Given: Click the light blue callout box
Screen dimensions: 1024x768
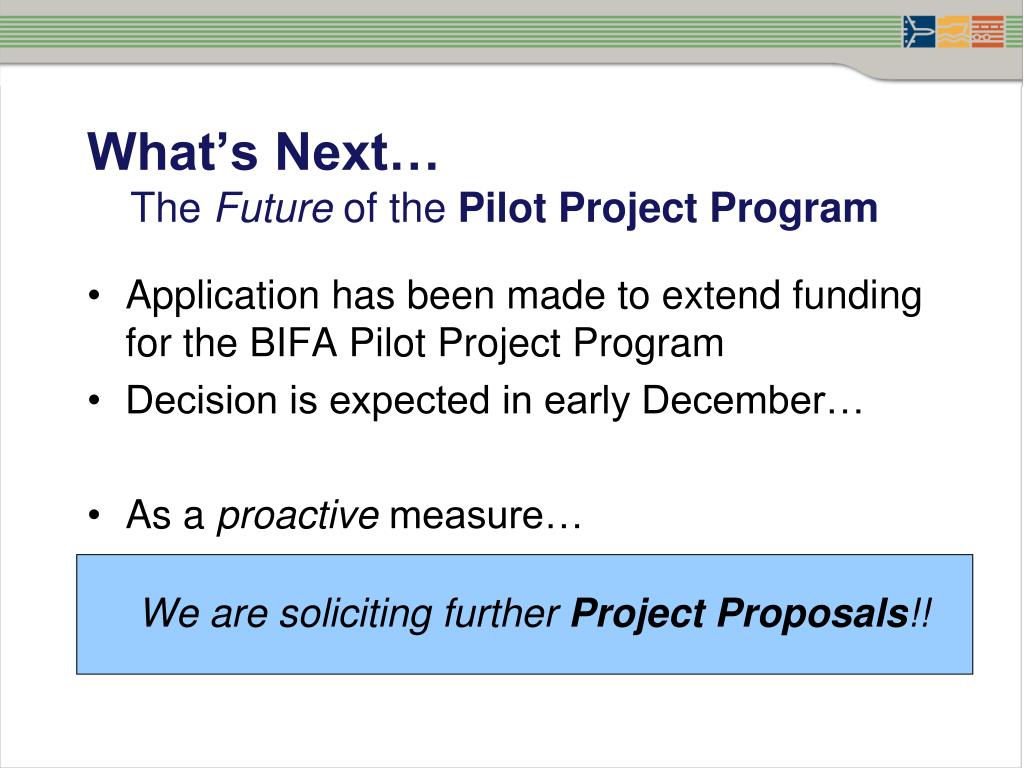Looking at the screenshot, I should 524,615.
